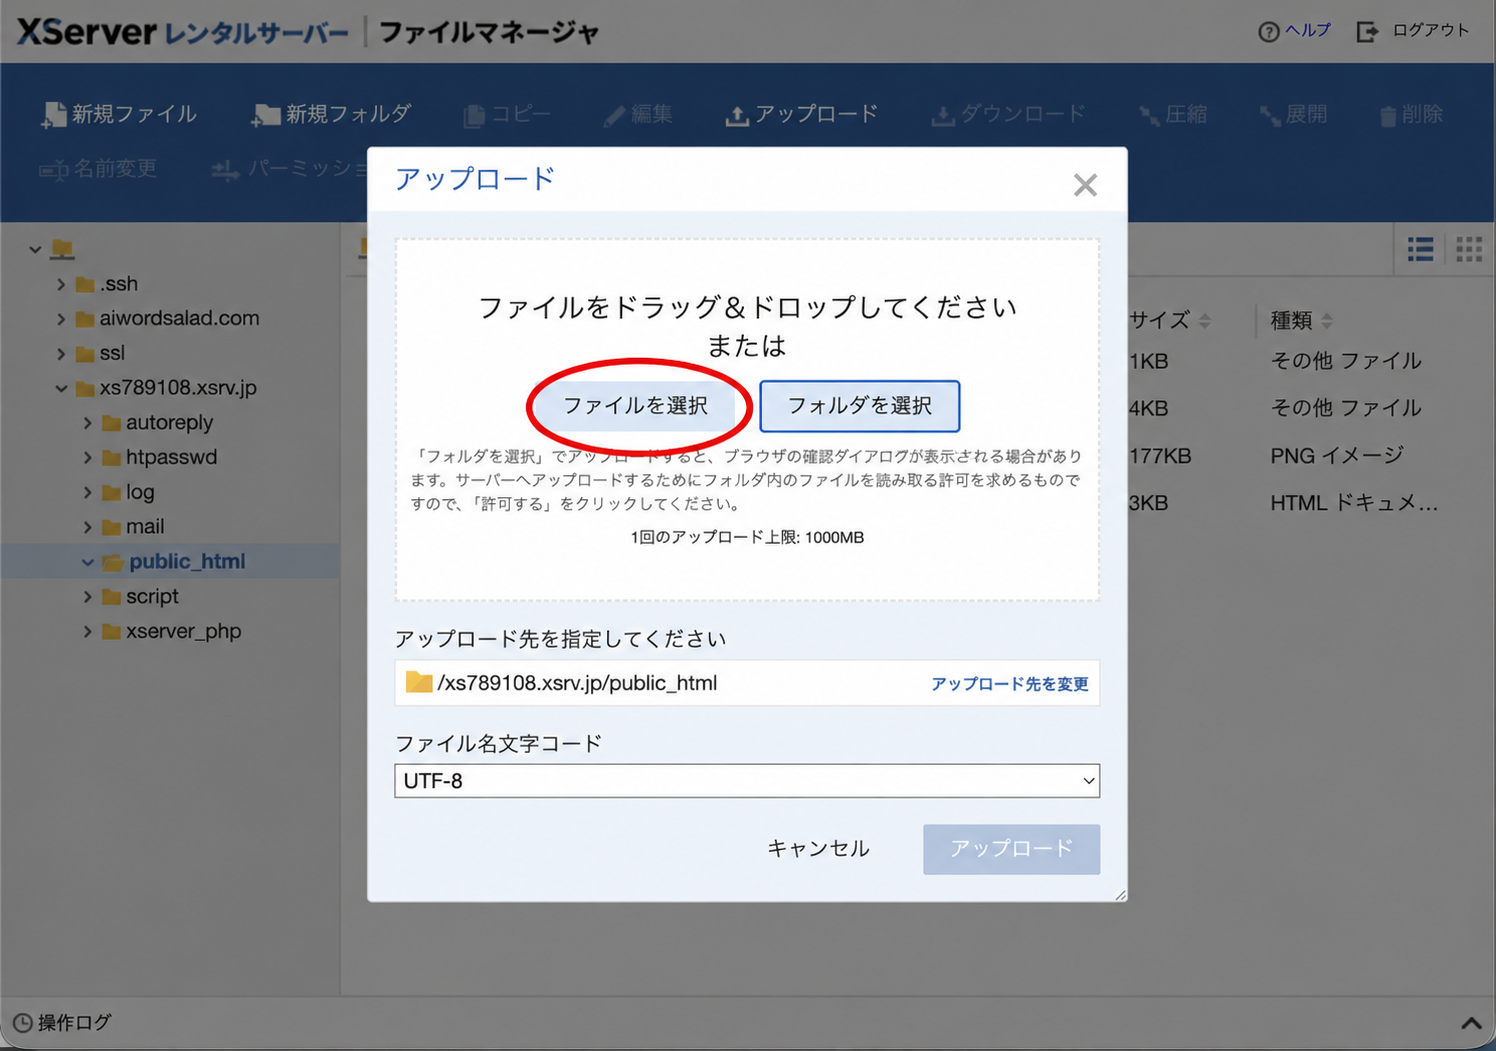Collapse the public_html folder chevron
Screen dimensions: 1496x1051
[x=88, y=562]
